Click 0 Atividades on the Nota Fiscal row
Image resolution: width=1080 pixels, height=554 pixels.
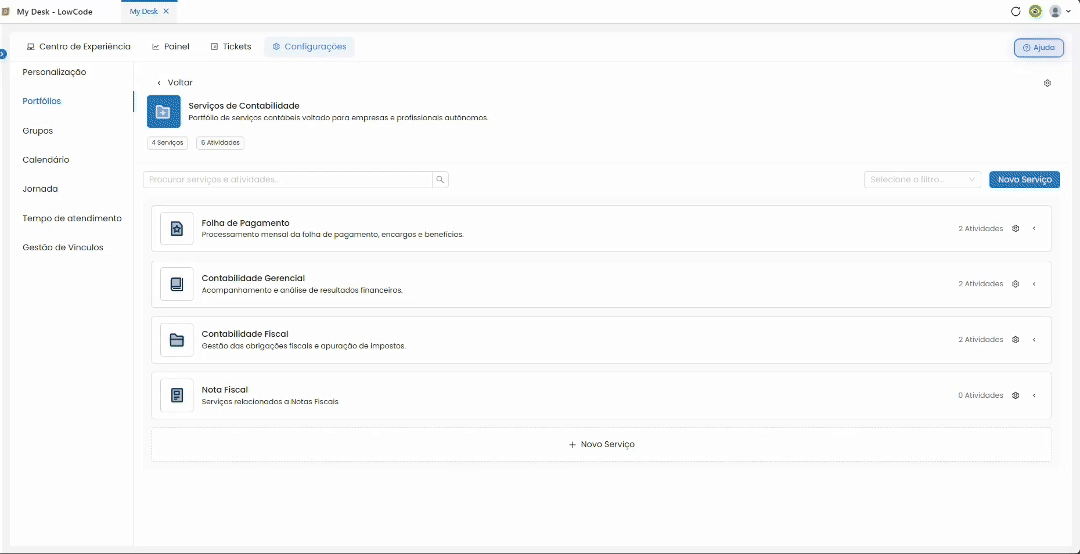point(980,396)
